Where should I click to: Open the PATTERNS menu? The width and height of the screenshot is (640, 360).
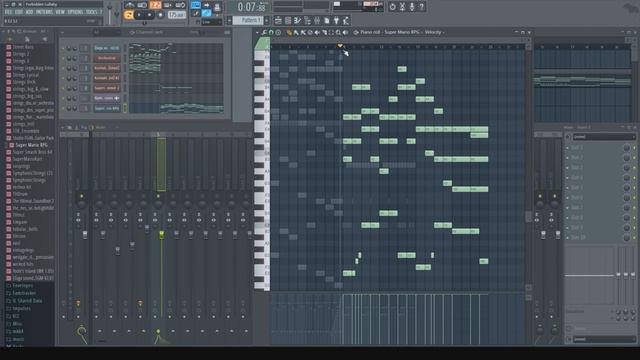click(44, 12)
